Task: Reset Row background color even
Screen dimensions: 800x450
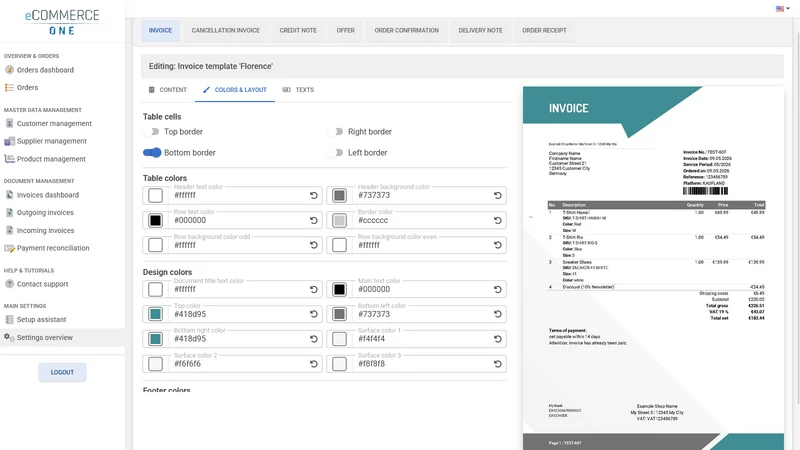Action: 497,245
